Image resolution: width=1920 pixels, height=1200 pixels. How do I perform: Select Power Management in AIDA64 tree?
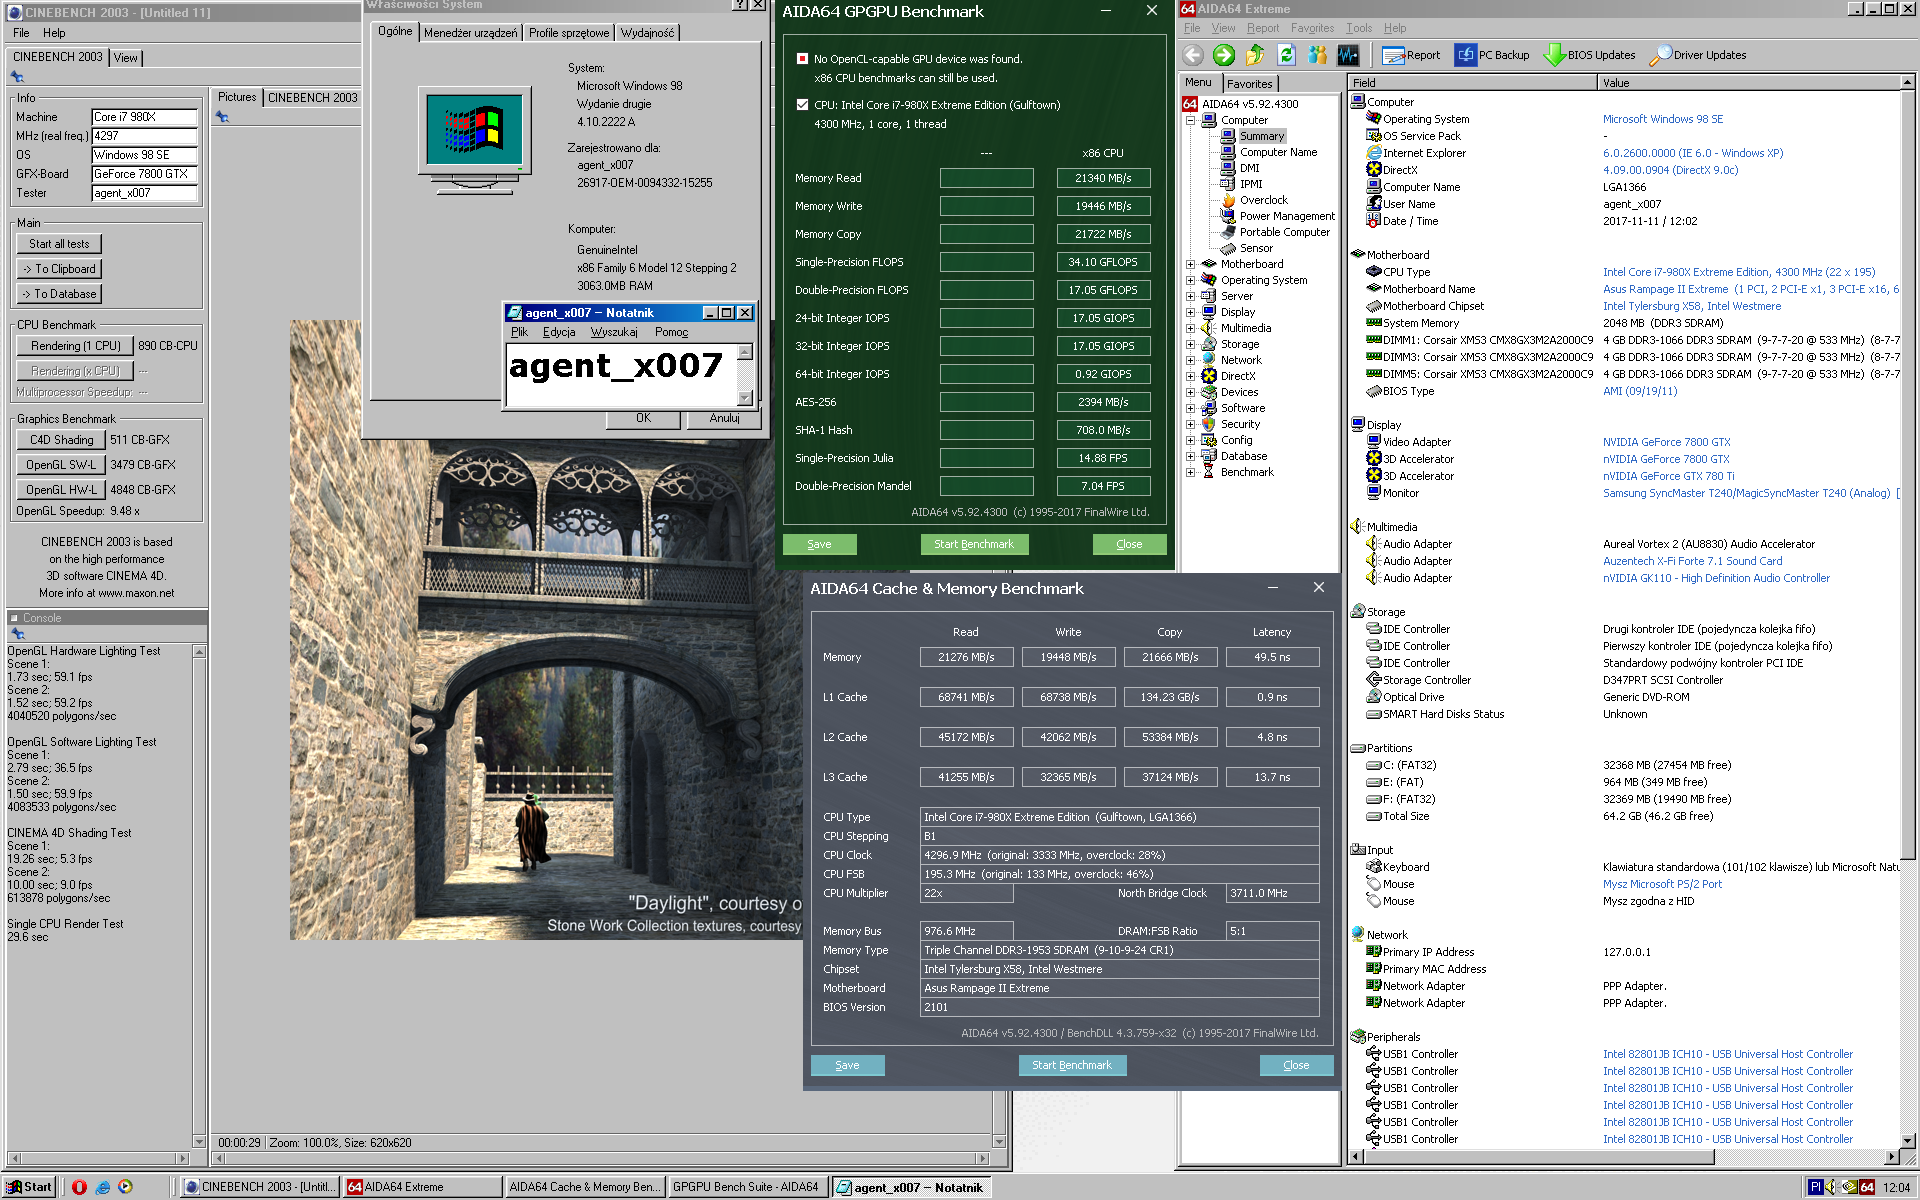(1279, 216)
